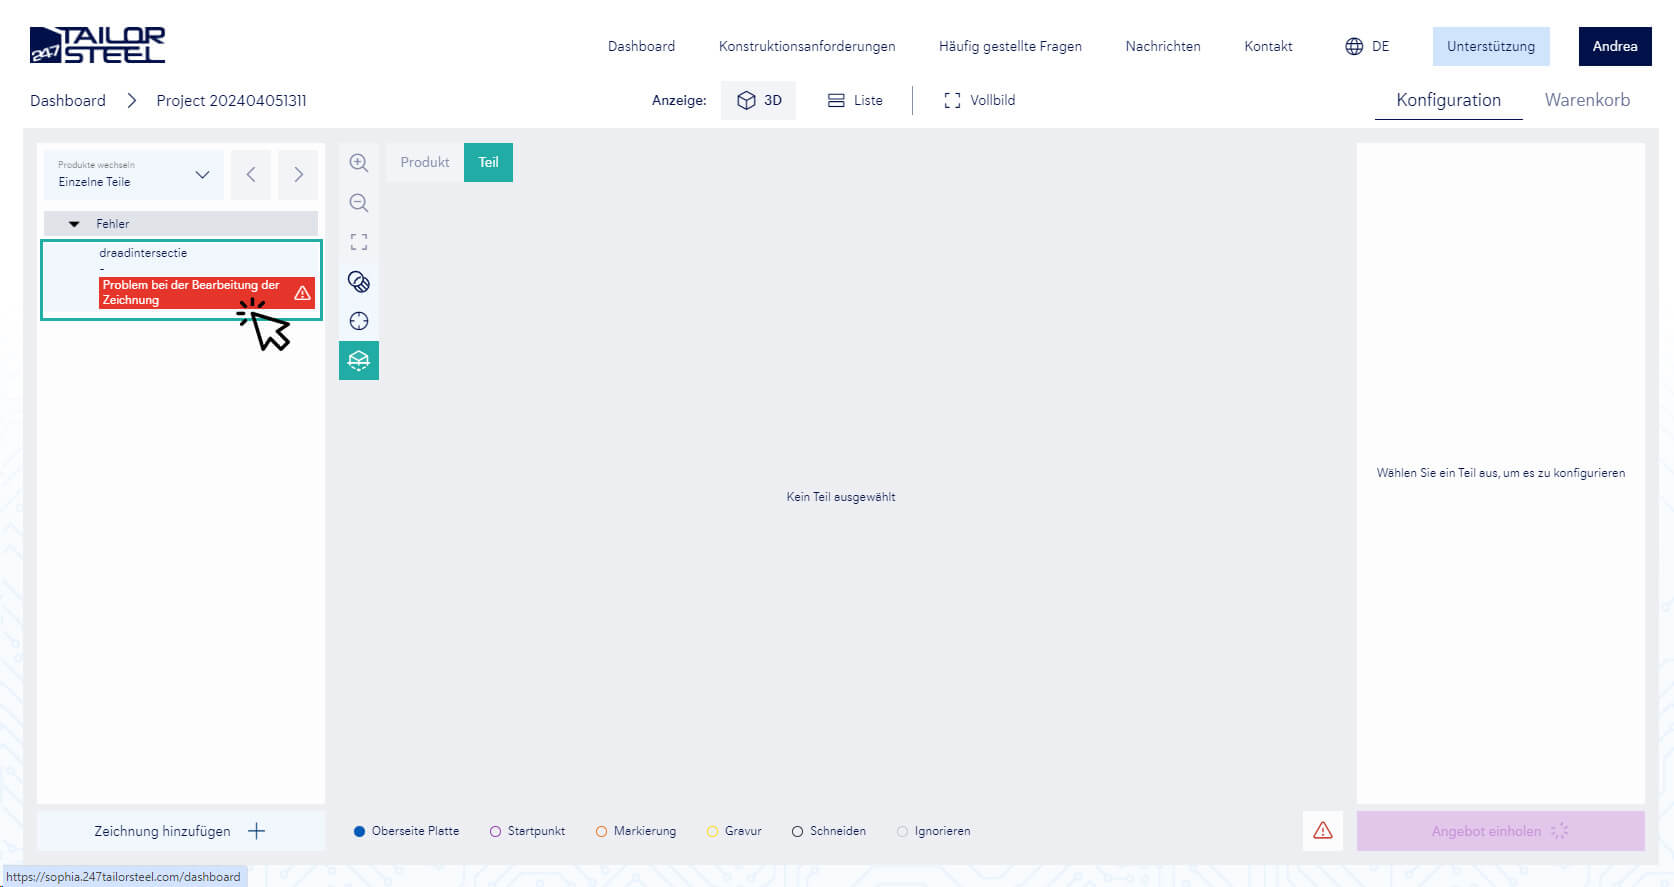The width and height of the screenshot is (1674, 887).
Task: Click the zoom in magnifier icon
Action: click(359, 163)
